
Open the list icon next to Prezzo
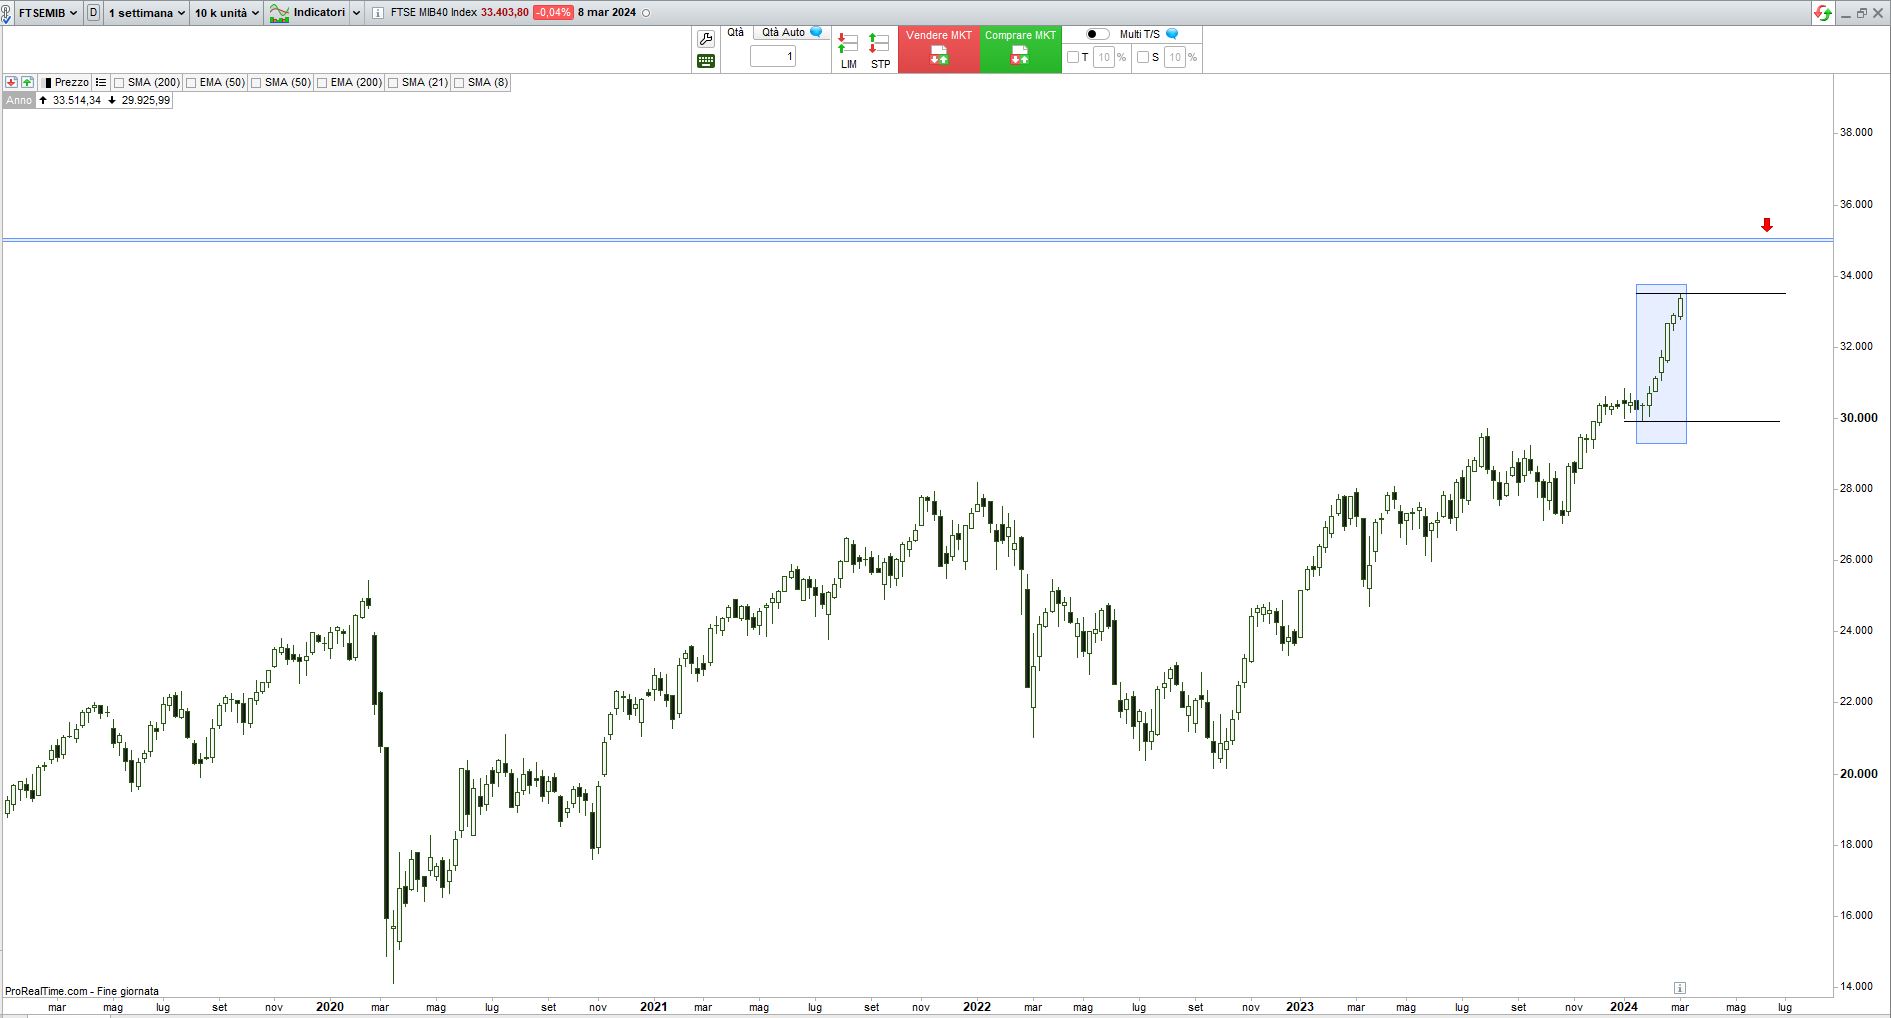point(101,83)
